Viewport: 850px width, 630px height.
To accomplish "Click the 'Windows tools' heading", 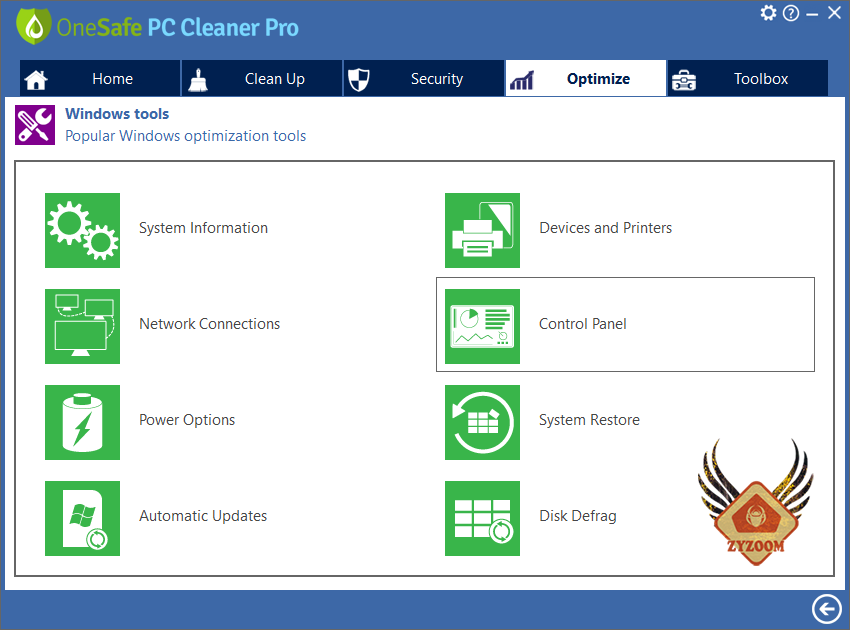I will click(117, 114).
